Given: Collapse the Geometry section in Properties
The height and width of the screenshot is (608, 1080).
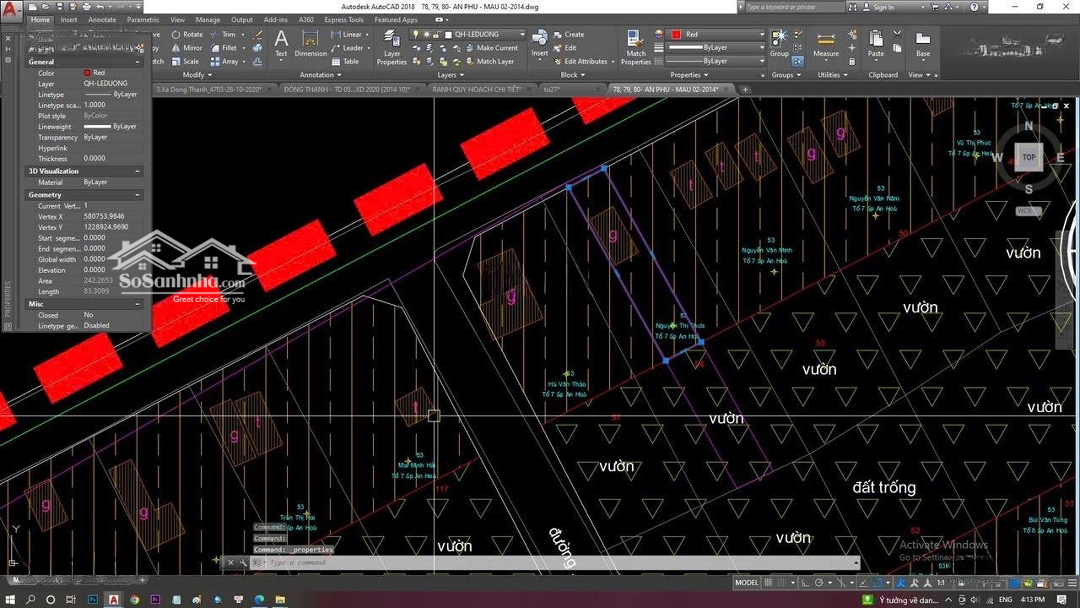Looking at the screenshot, I should point(138,195).
